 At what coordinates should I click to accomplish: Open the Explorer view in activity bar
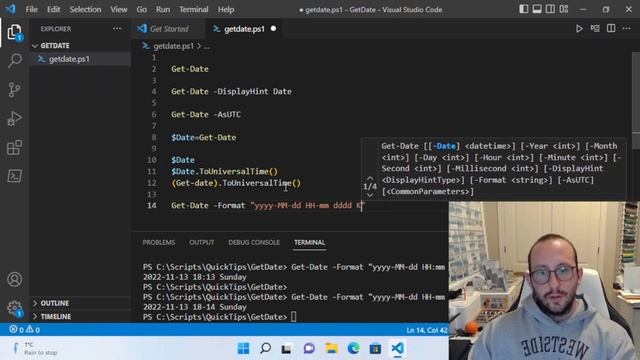pyautogui.click(x=14, y=32)
